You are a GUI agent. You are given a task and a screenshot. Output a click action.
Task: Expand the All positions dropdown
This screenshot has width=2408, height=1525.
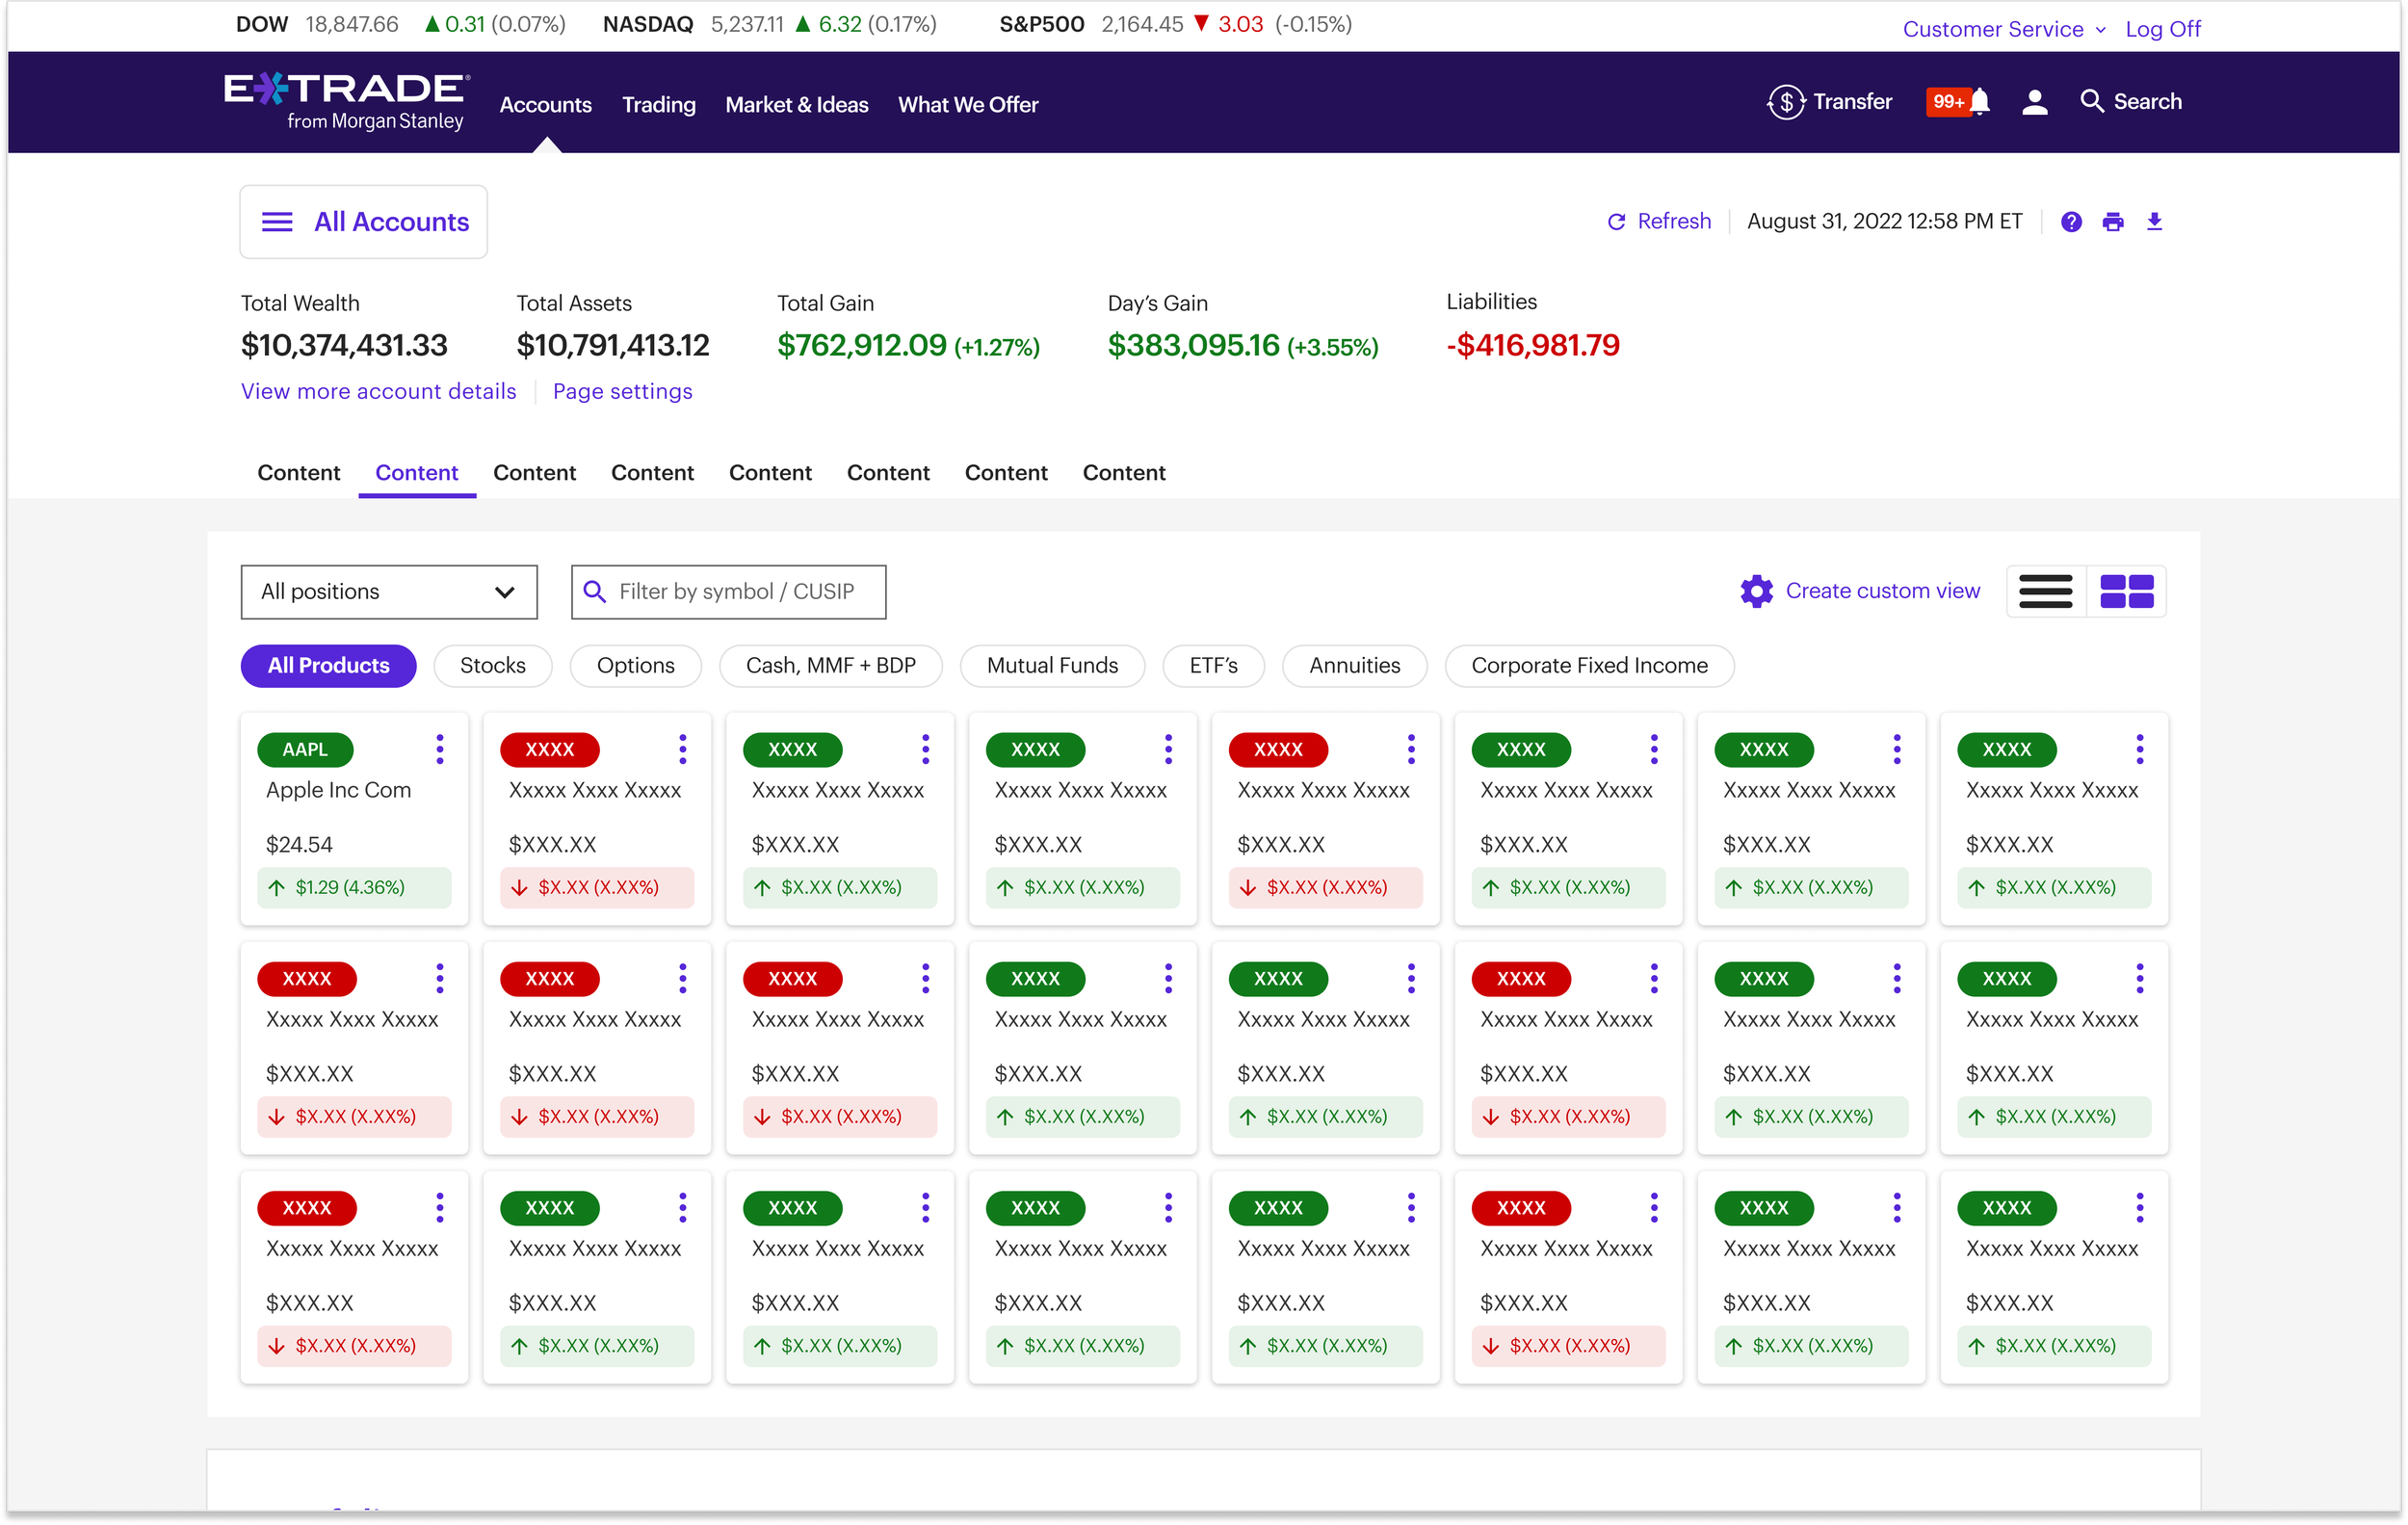388,592
